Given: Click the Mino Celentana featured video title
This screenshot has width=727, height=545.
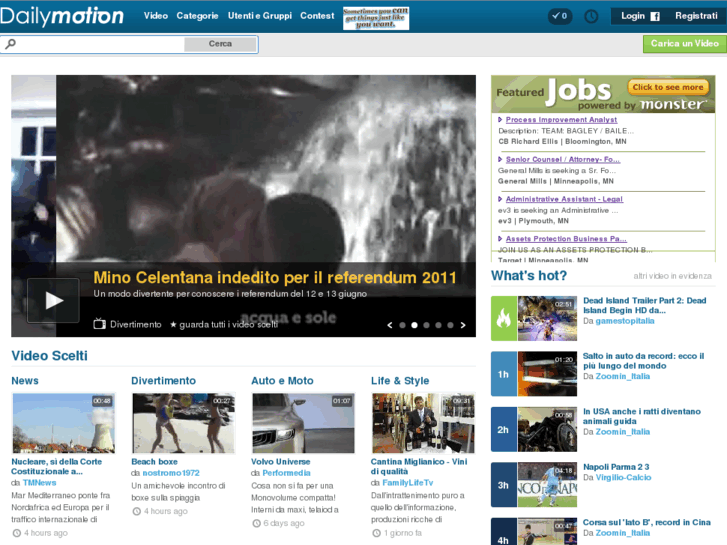Looking at the screenshot, I should pyautogui.click(x=275, y=277).
